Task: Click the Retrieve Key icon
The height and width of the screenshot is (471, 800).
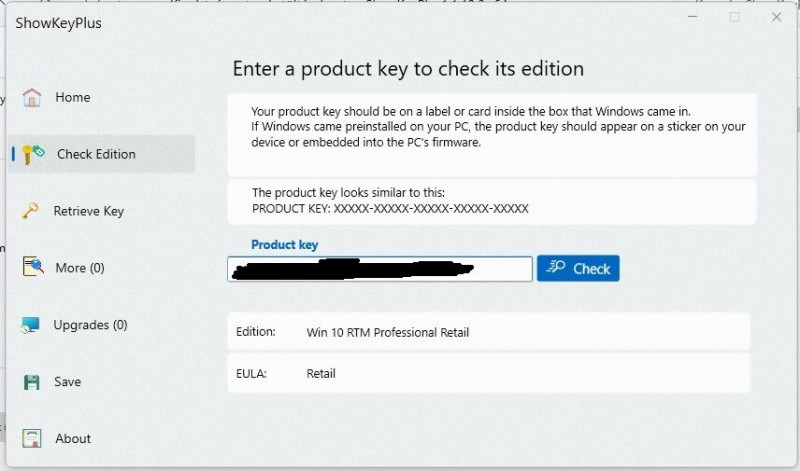Action: pos(32,211)
